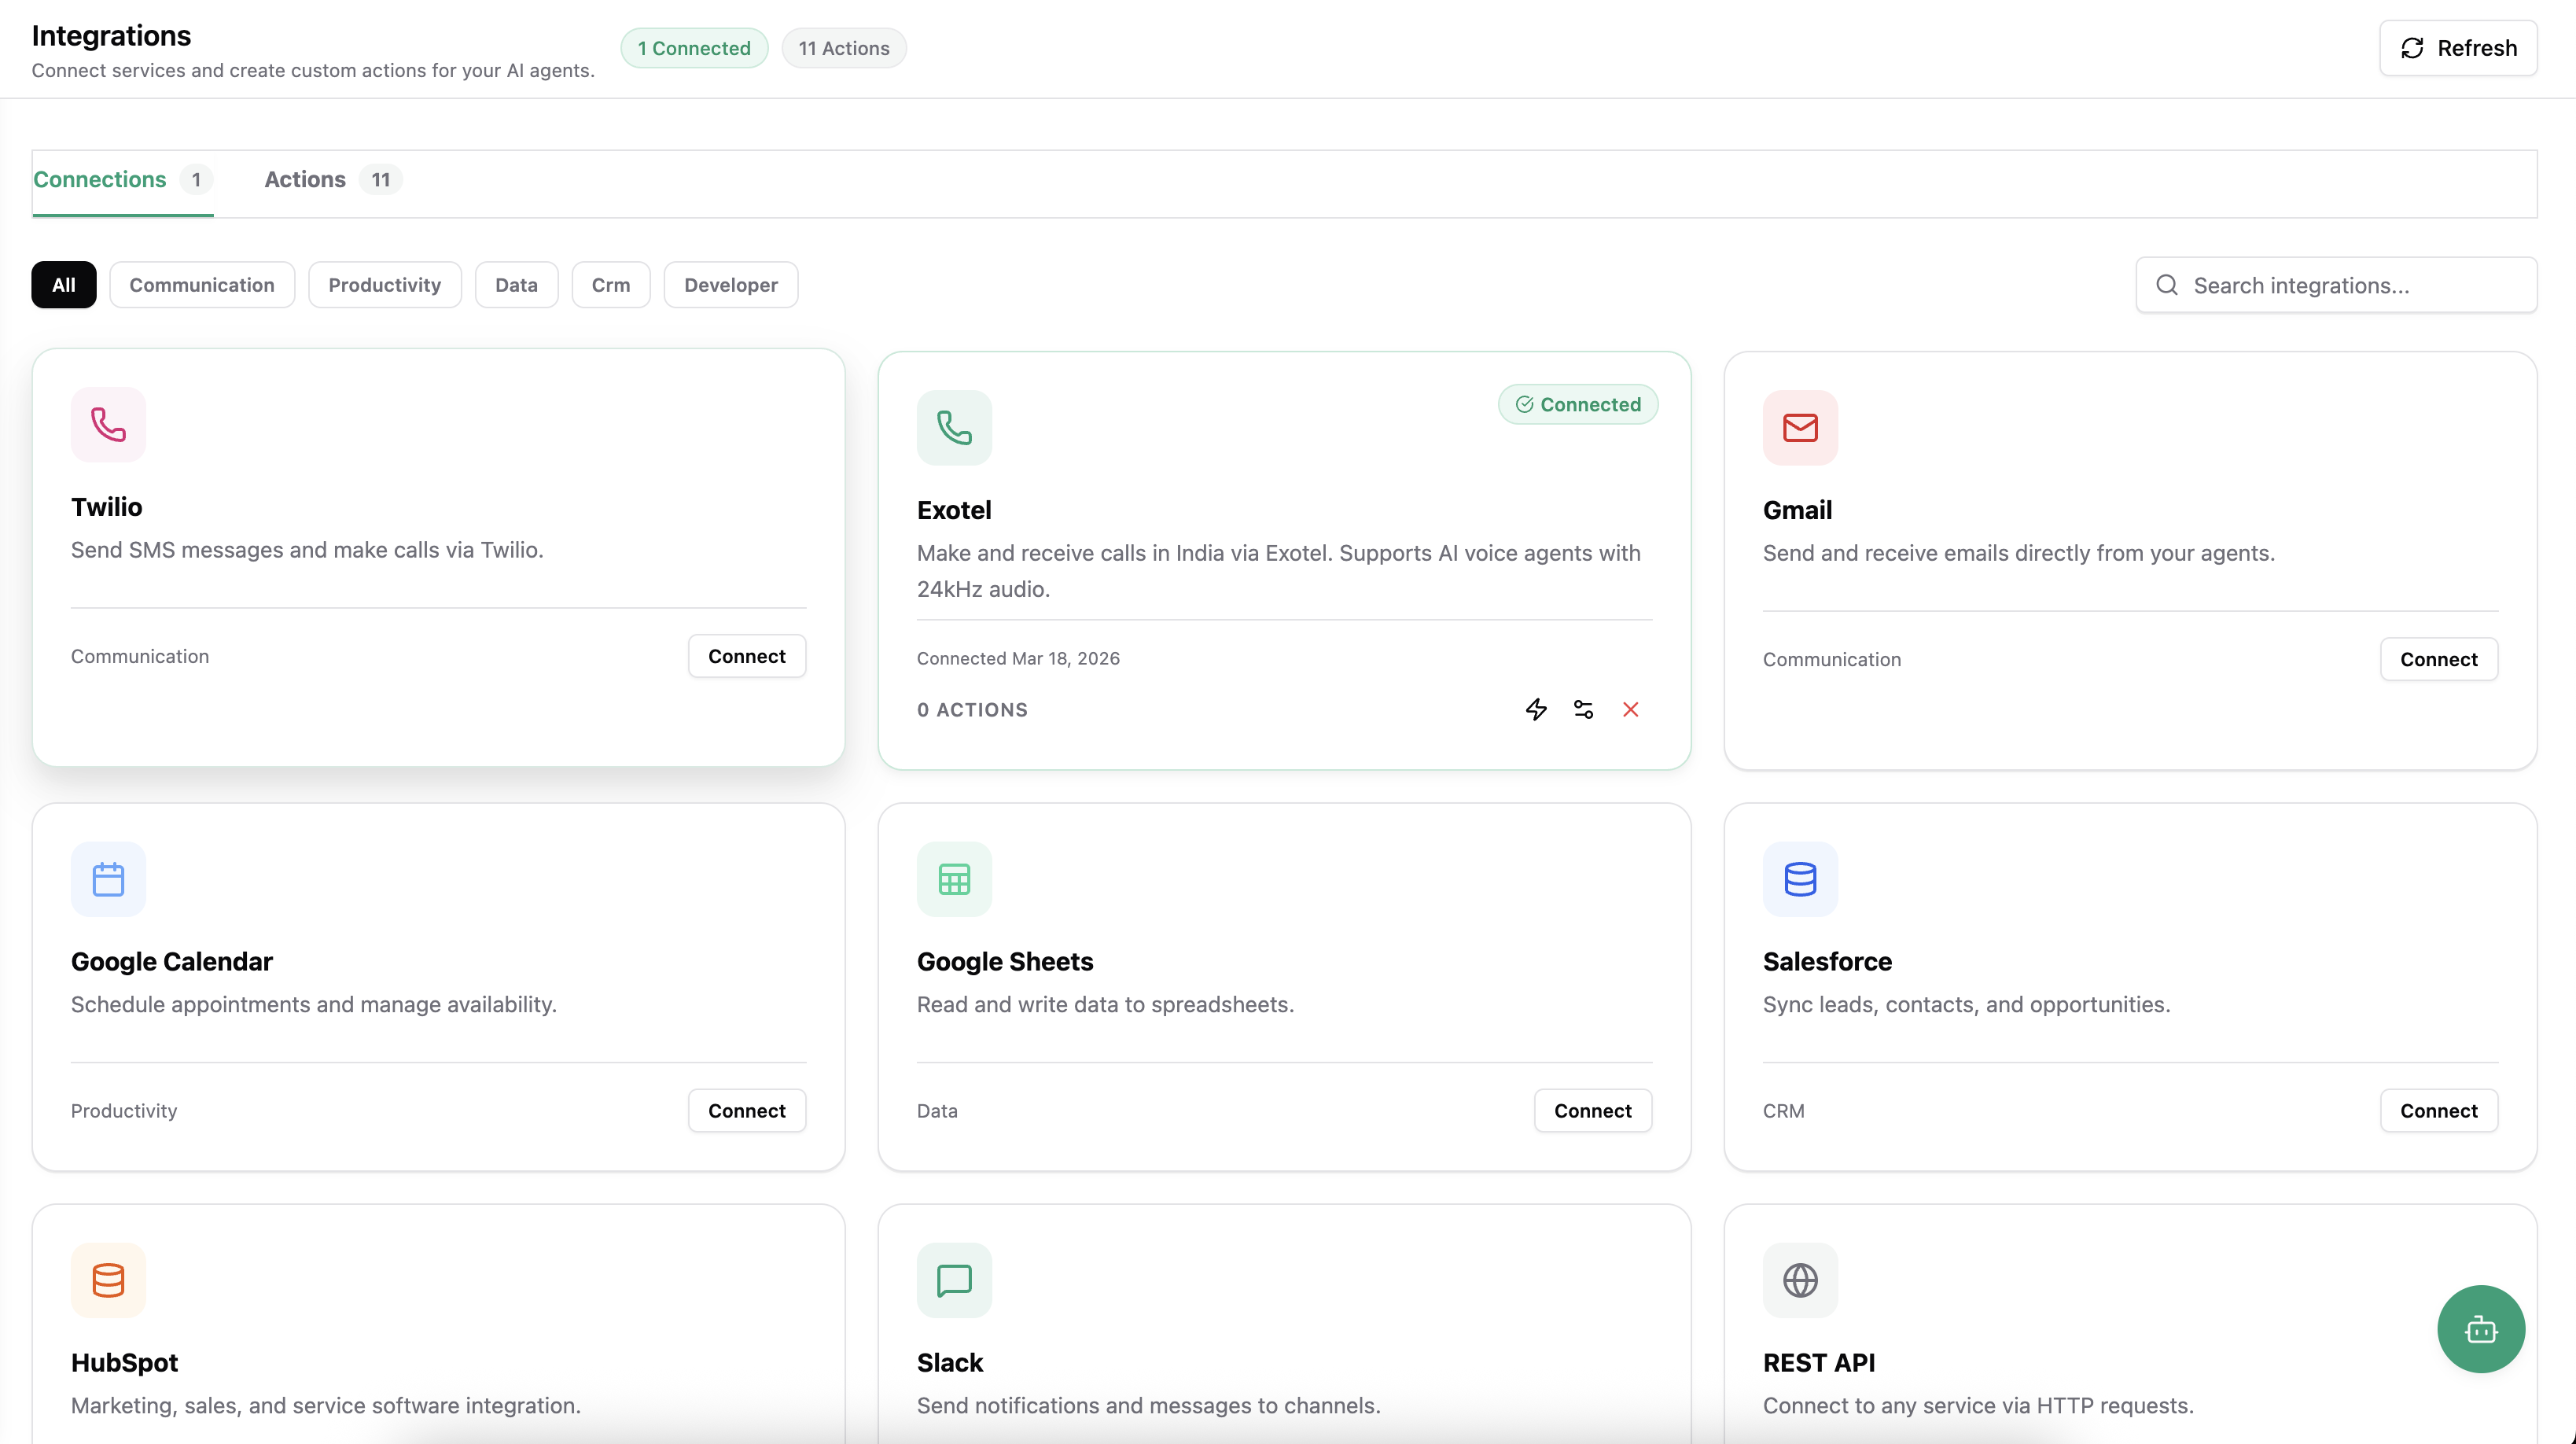Click the Salesforce database icon
The height and width of the screenshot is (1444, 2576).
pyautogui.click(x=1800, y=879)
